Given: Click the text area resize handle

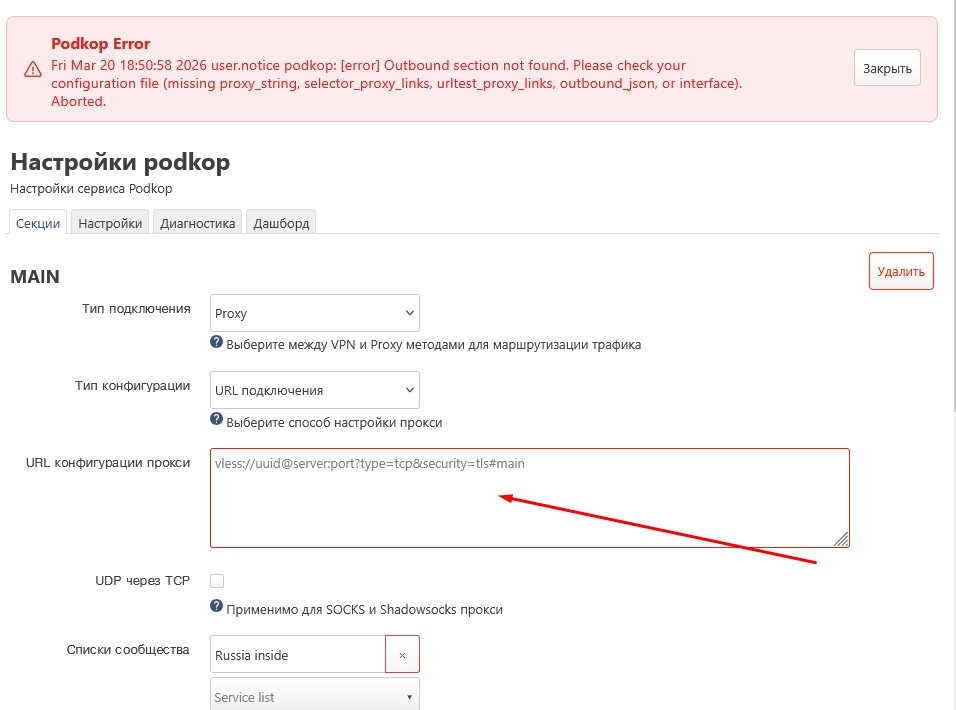Looking at the screenshot, I should (x=841, y=539).
